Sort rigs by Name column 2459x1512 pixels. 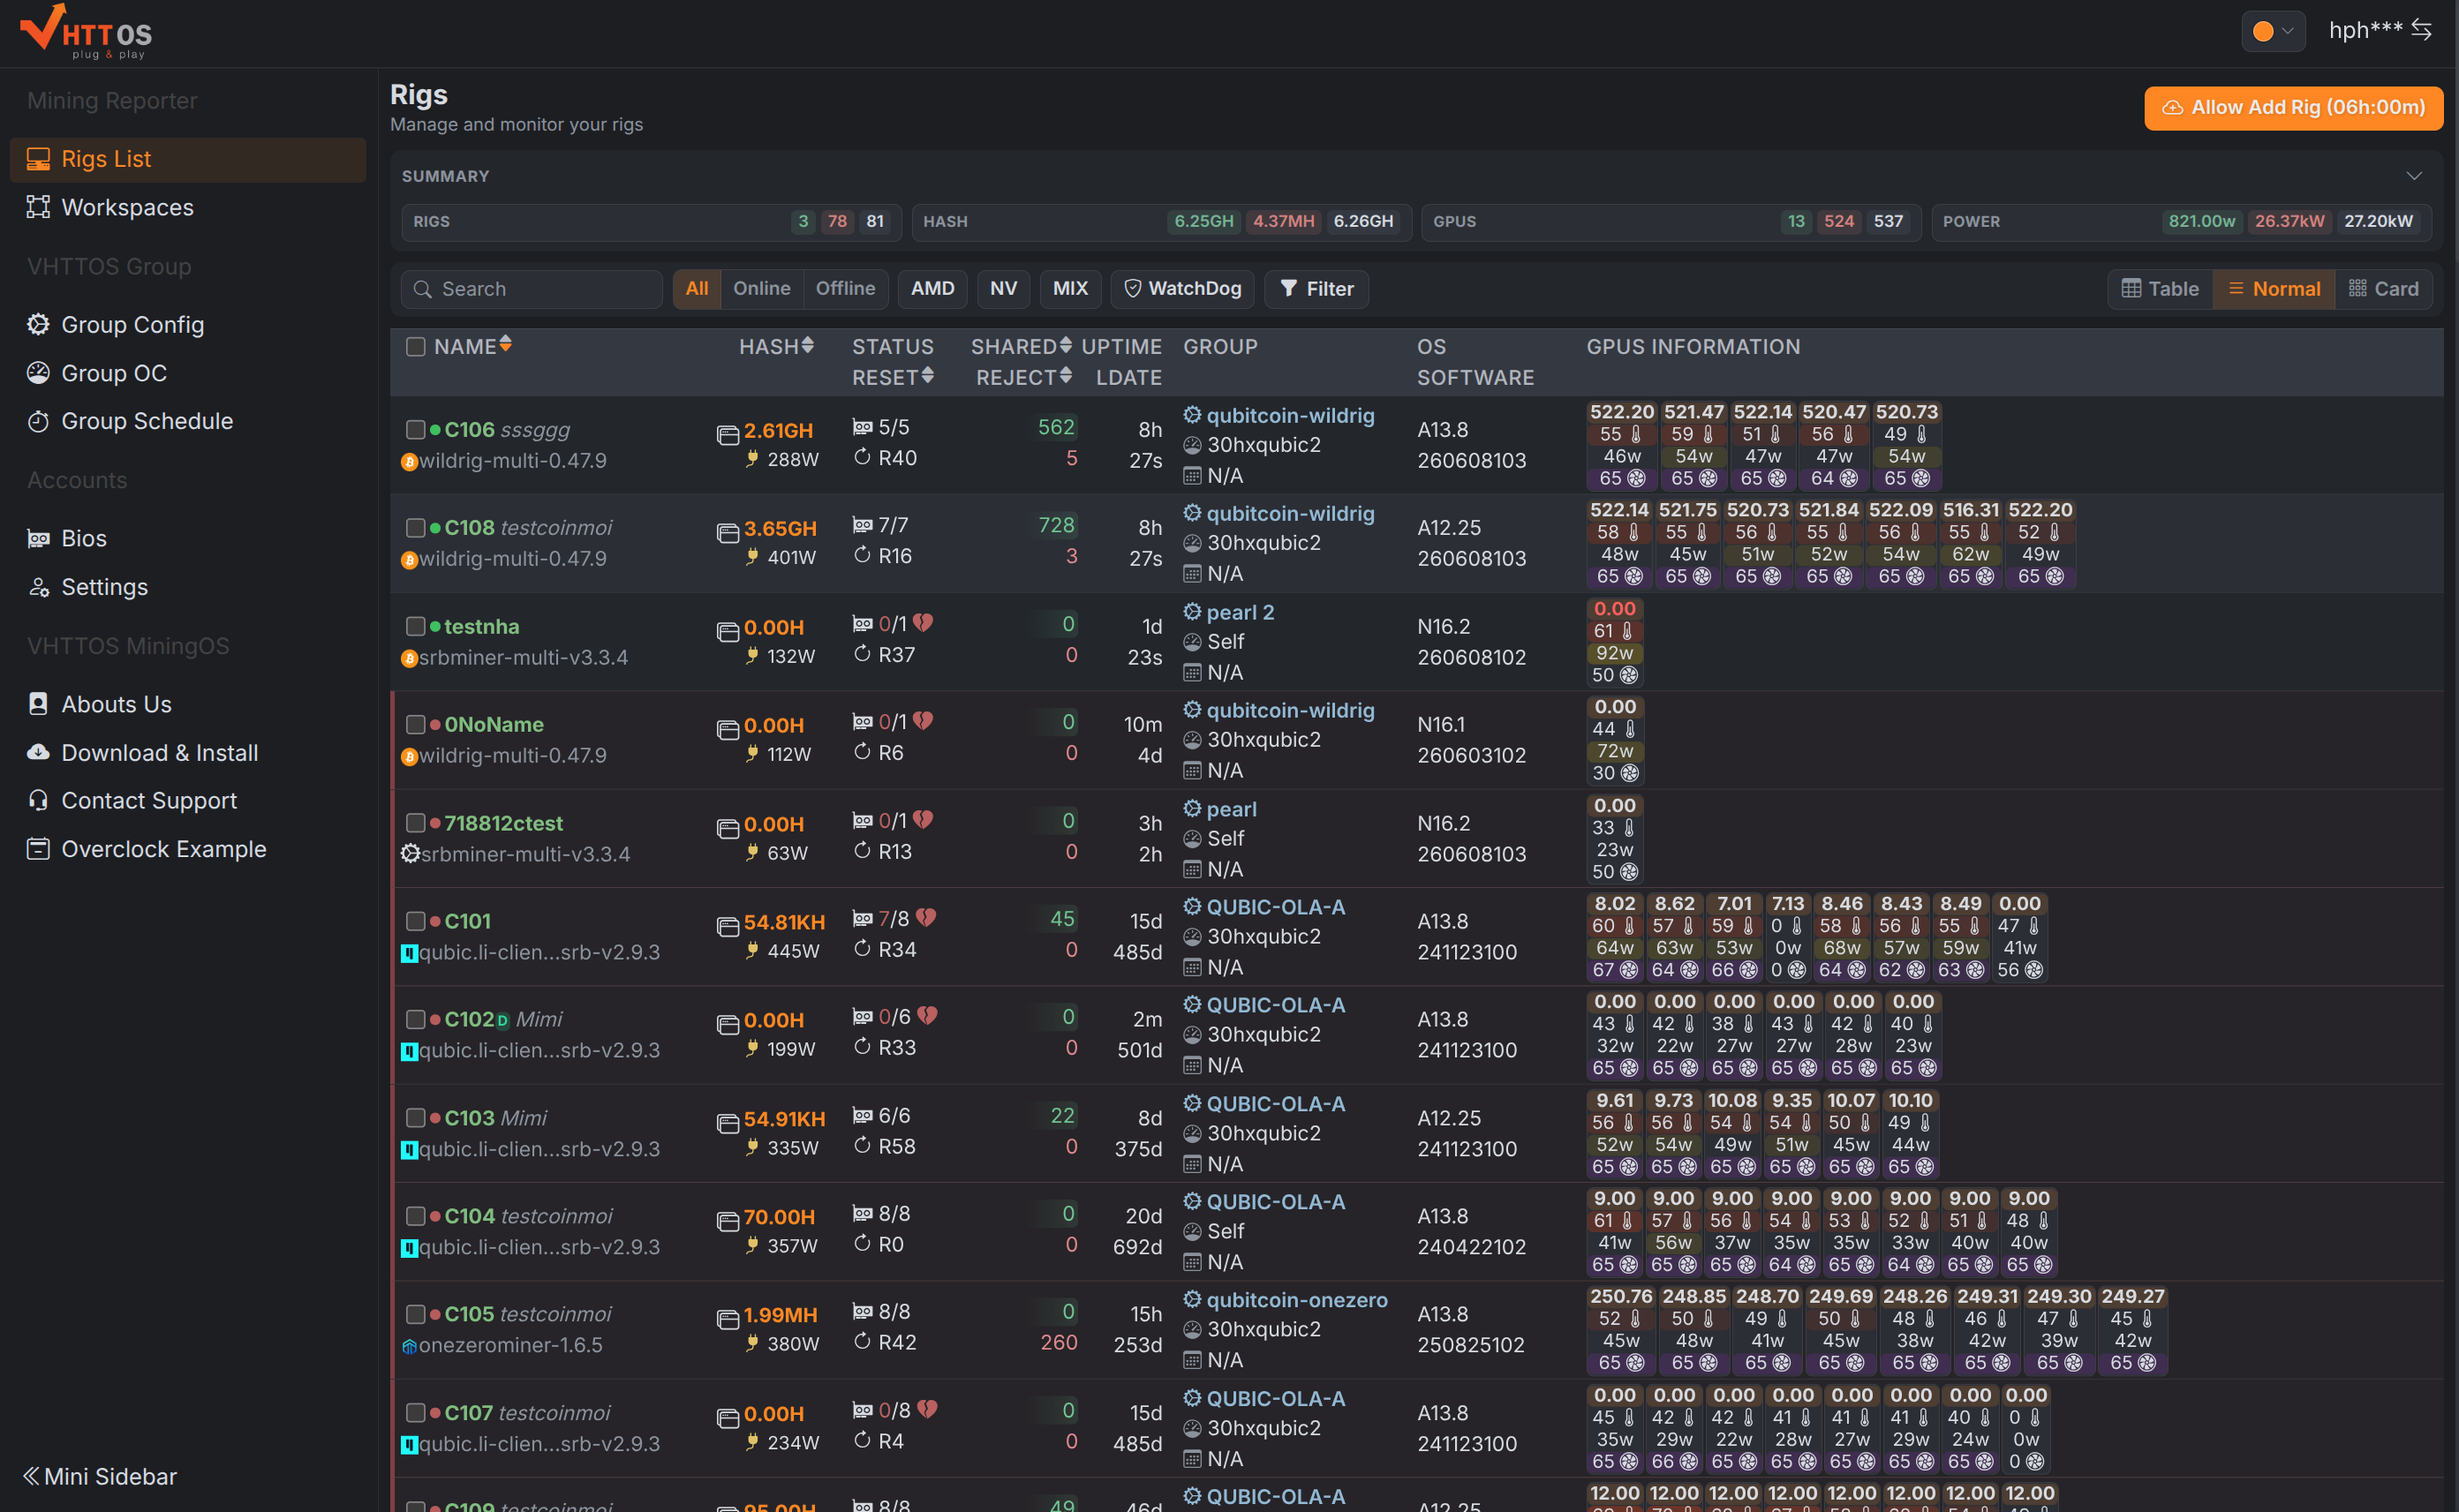(472, 347)
